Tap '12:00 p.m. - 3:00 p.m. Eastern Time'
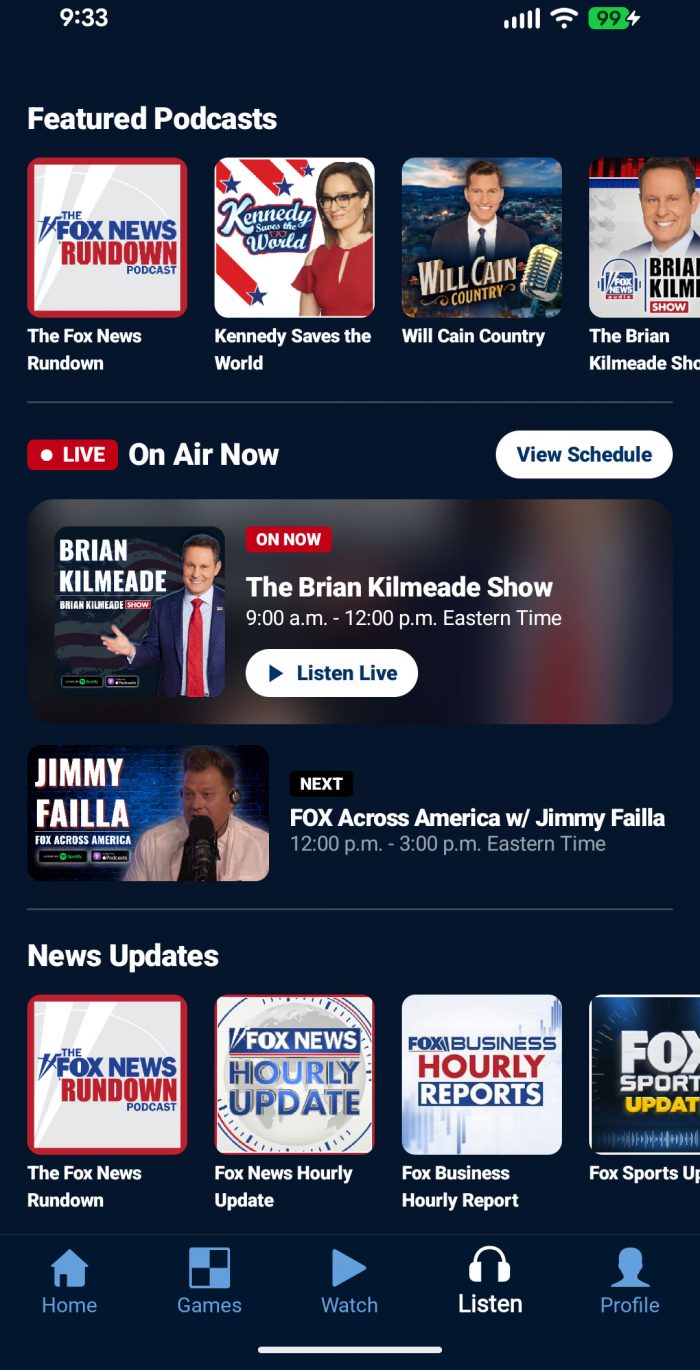 click(448, 844)
